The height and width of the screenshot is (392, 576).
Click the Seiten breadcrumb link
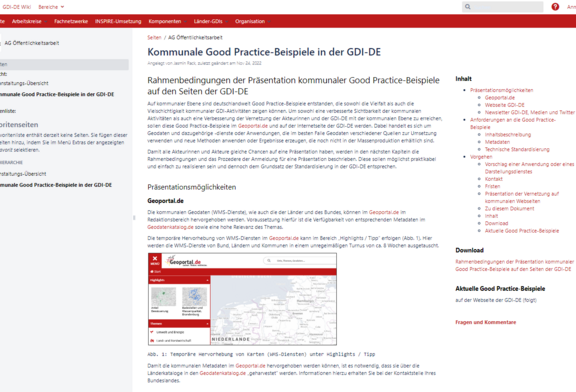click(x=154, y=37)
